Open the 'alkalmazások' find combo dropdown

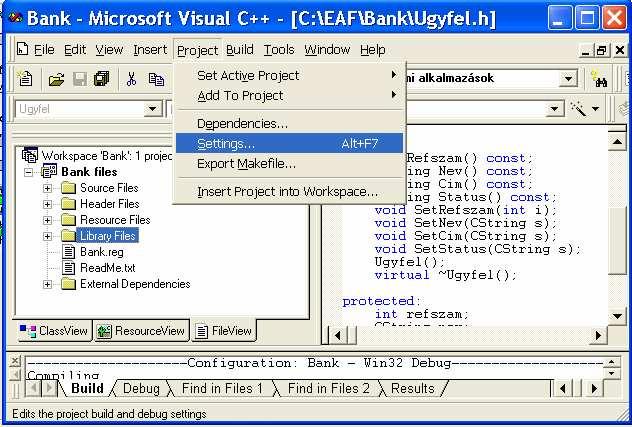pyautogui.click(x=568, y=79)
